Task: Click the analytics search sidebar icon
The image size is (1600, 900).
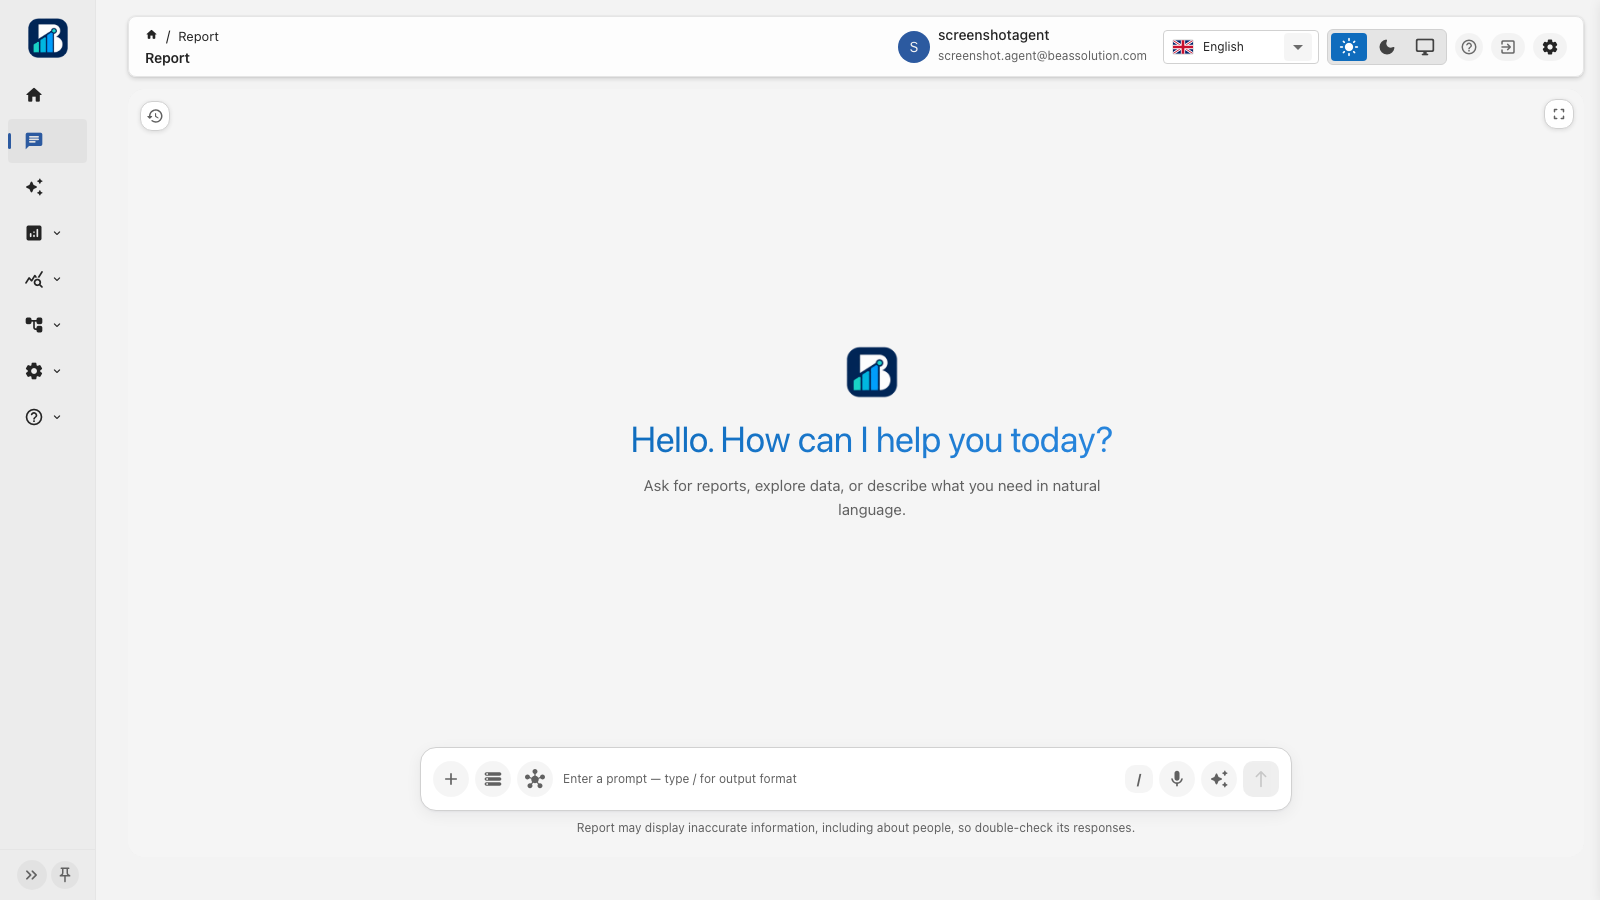Action: click(x=34, y=279)
